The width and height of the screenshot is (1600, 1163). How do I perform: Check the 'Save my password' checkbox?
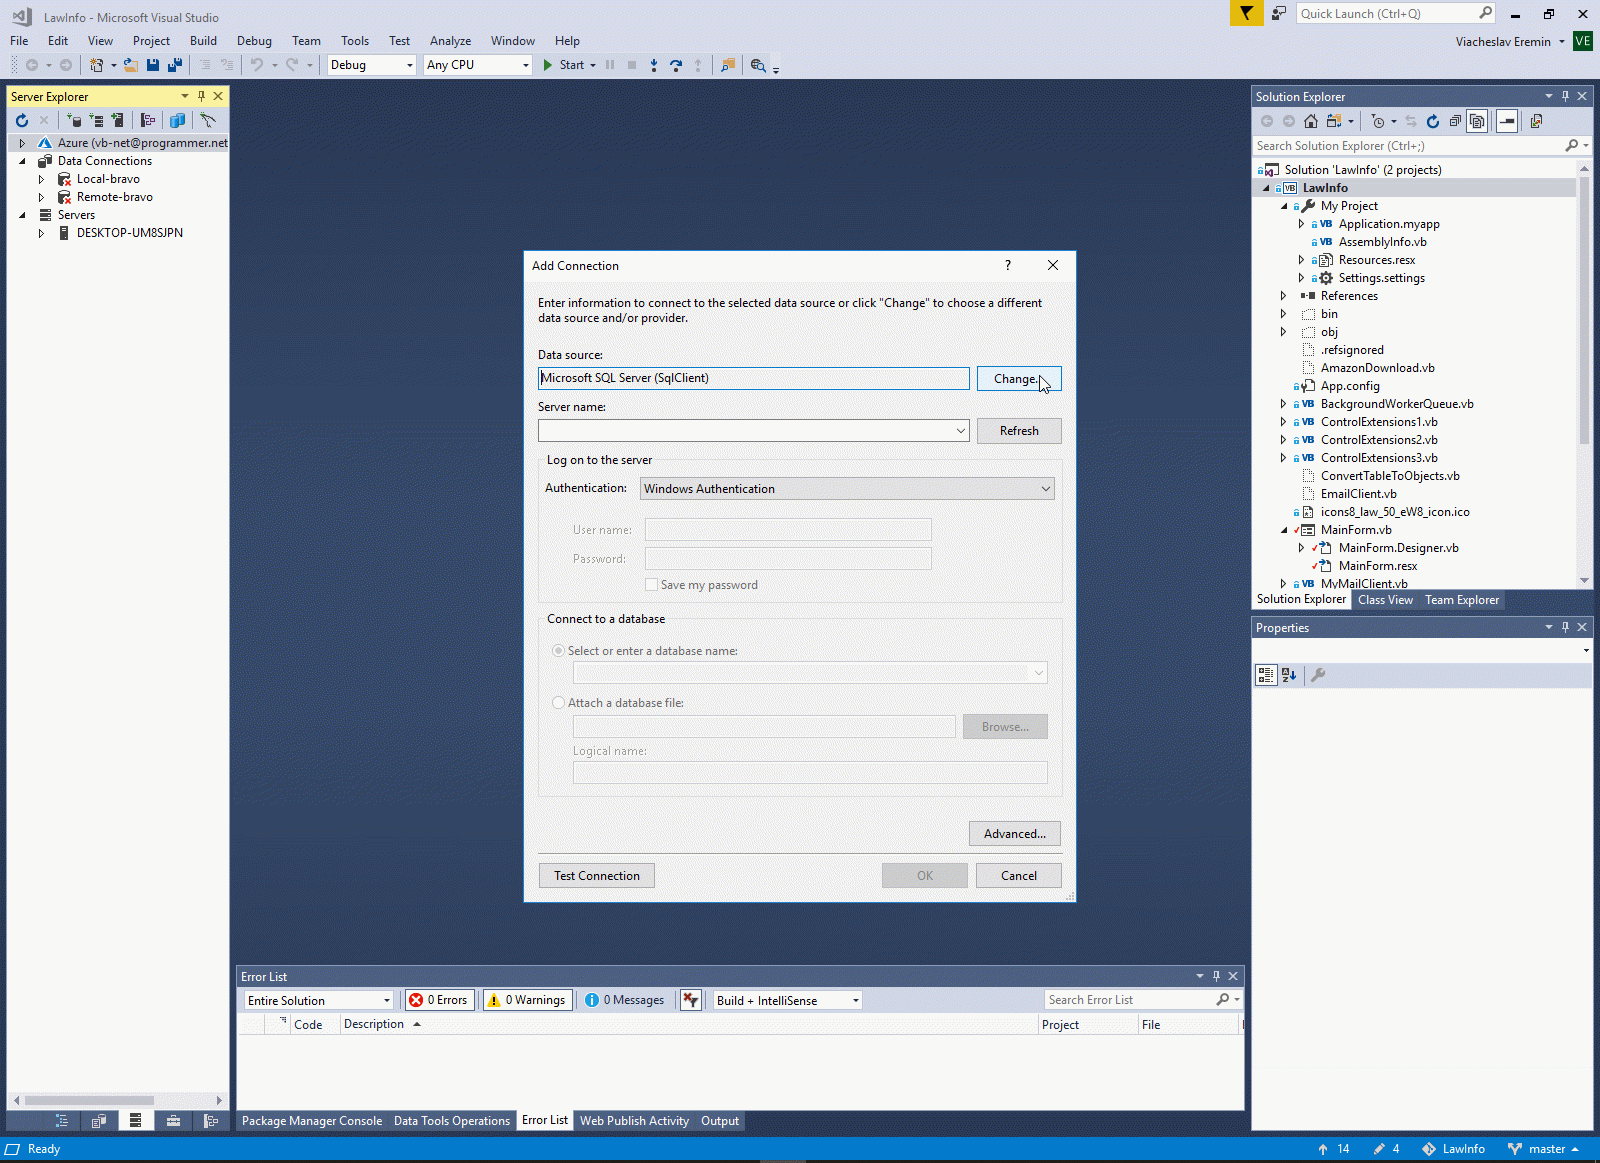pos(652,585)
